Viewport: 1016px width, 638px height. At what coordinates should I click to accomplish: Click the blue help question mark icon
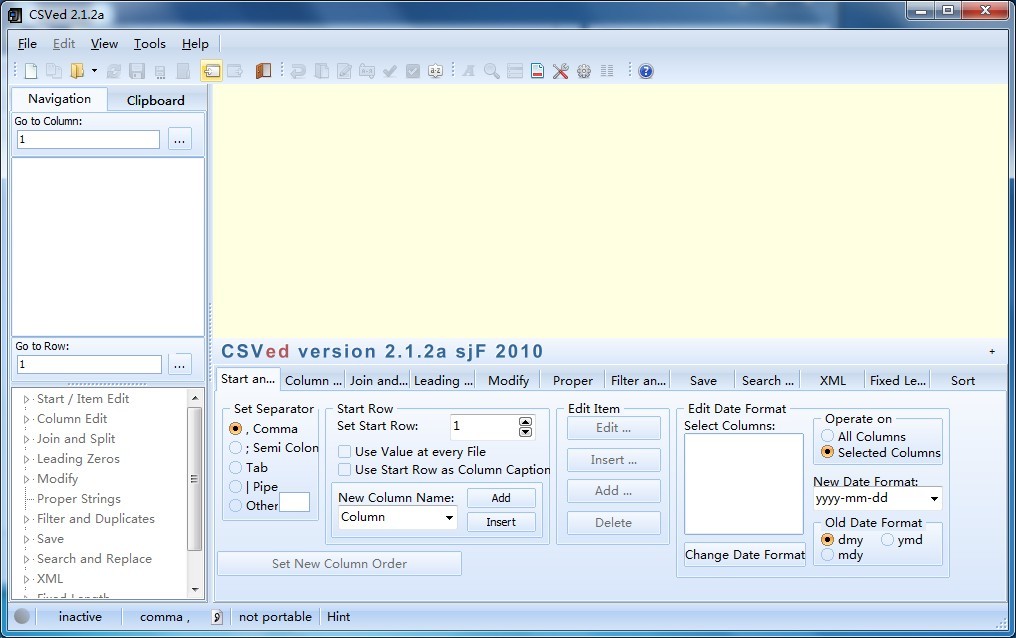(646, 71)
